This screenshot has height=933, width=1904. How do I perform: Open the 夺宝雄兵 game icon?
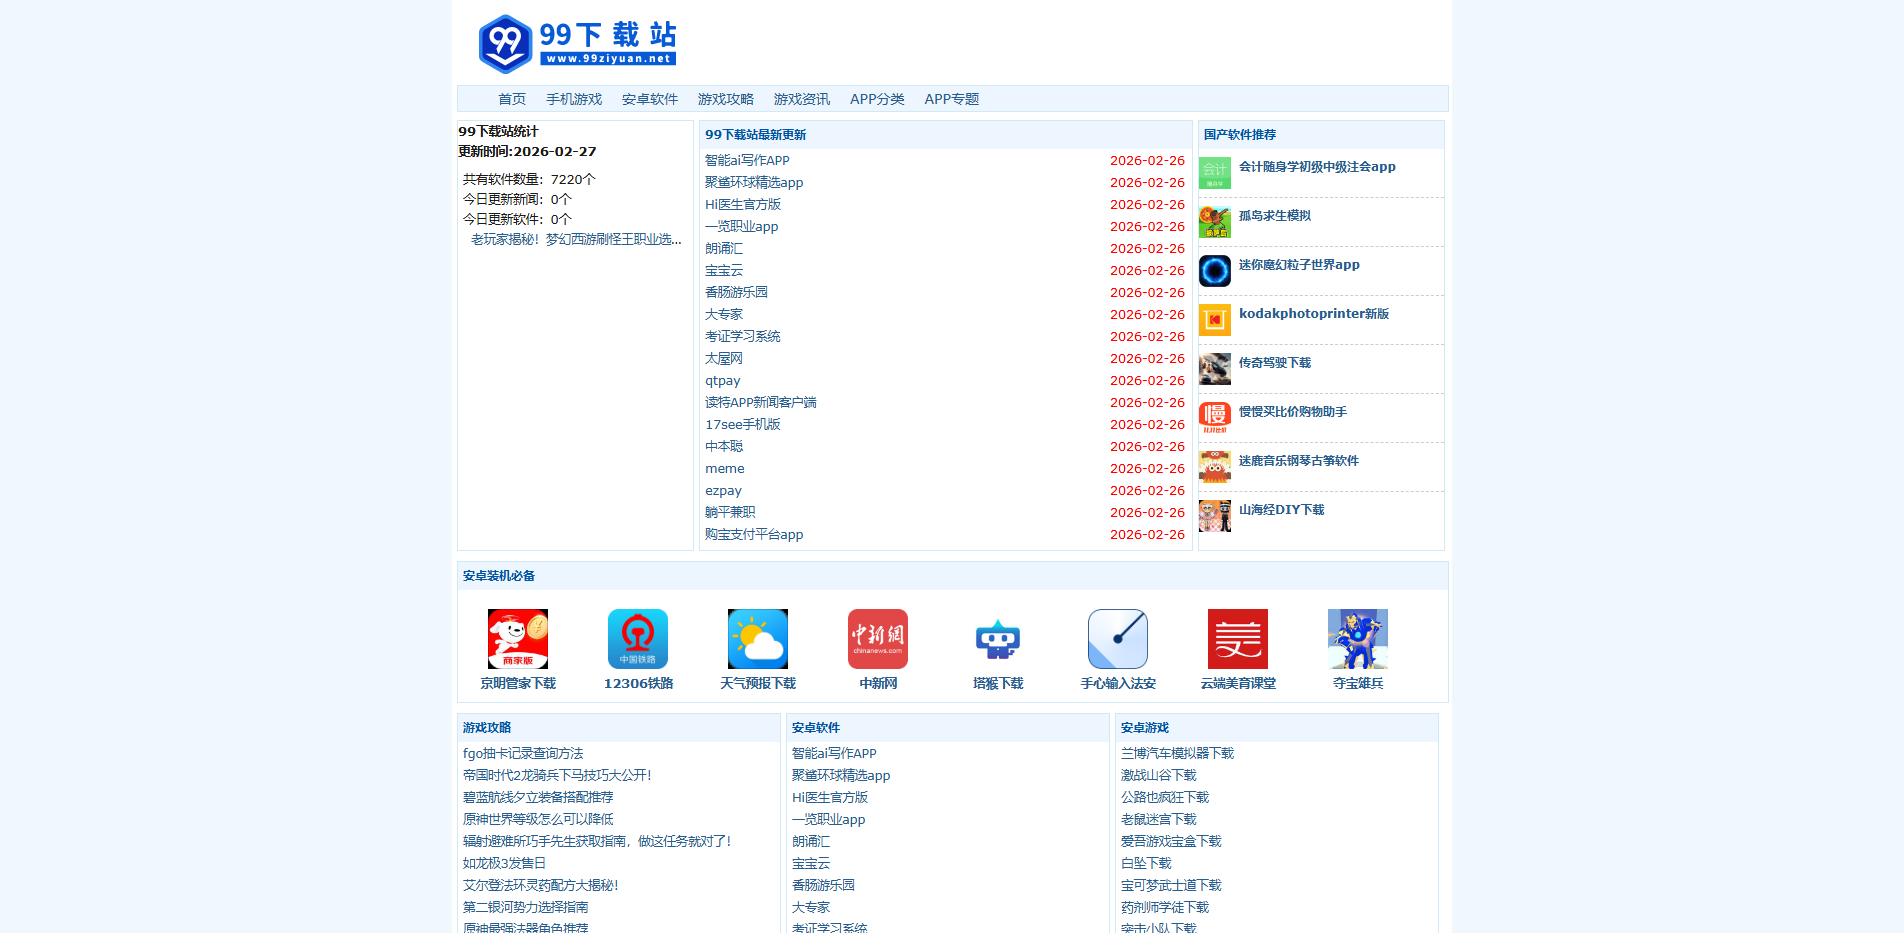tap(1357, 639)
